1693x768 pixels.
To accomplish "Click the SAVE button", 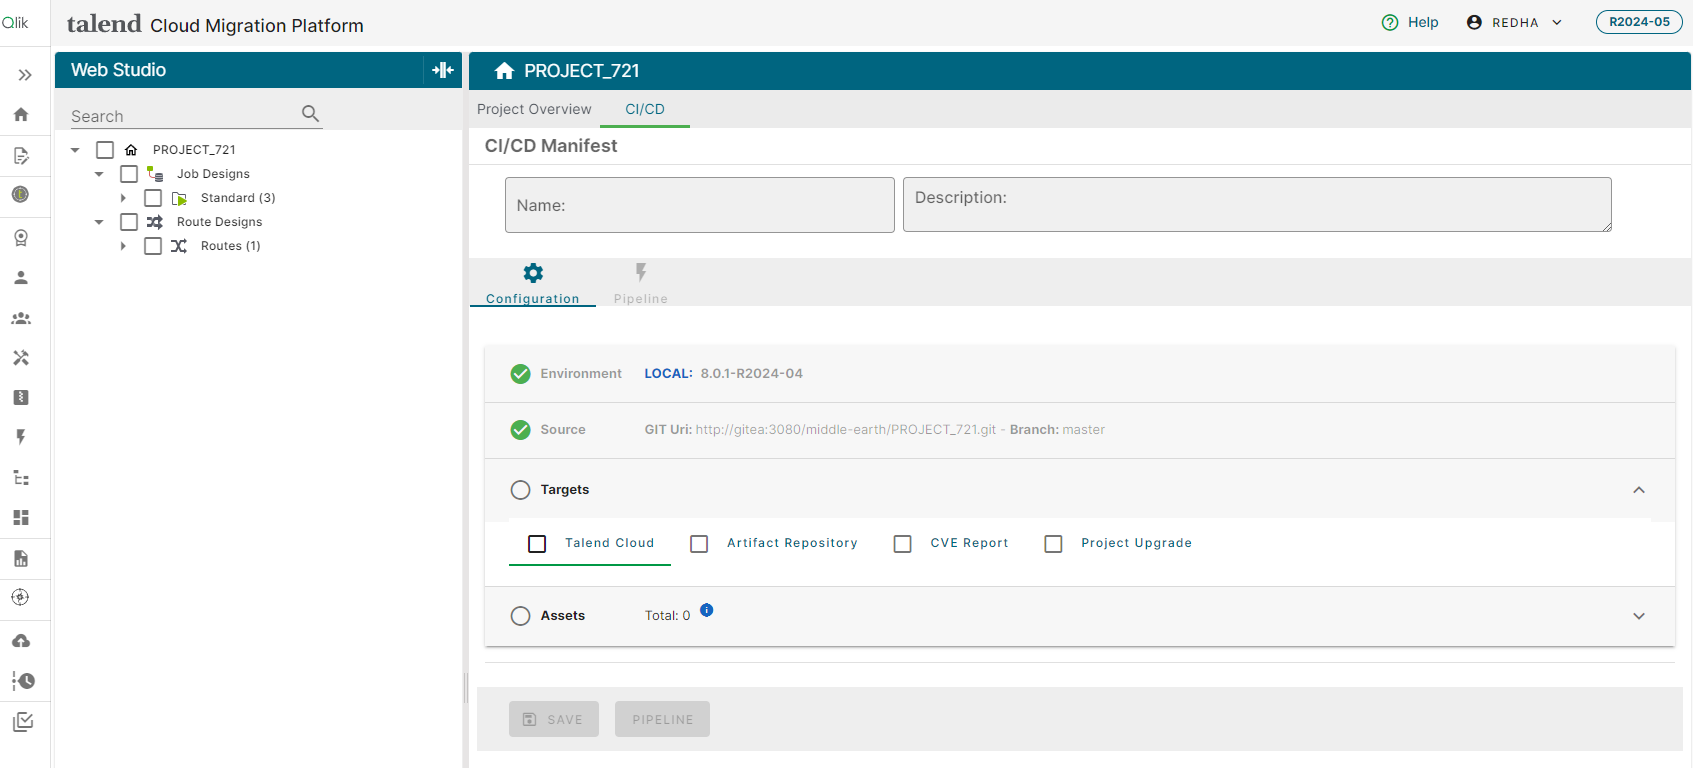I will 554,719.
